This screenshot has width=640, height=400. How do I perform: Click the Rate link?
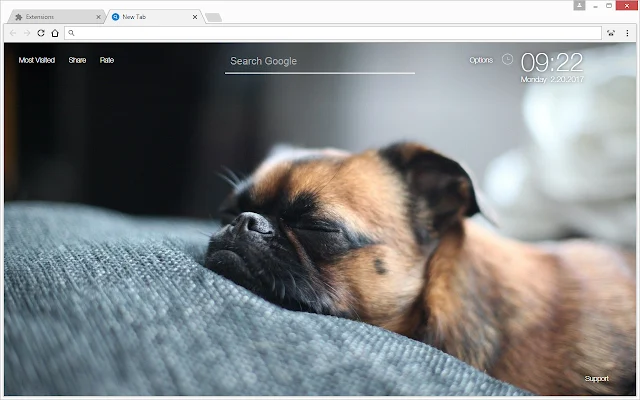pos(107,60)
